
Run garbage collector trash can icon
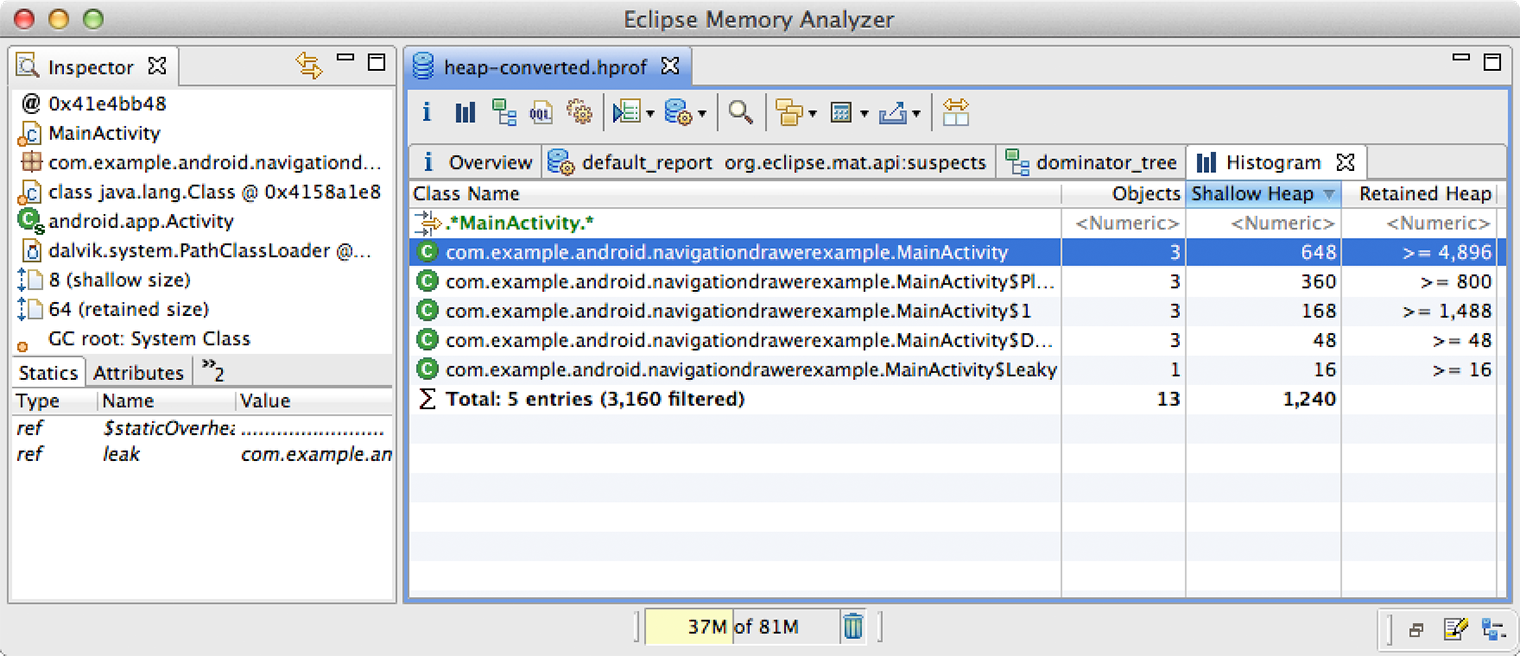pos(853,627)
